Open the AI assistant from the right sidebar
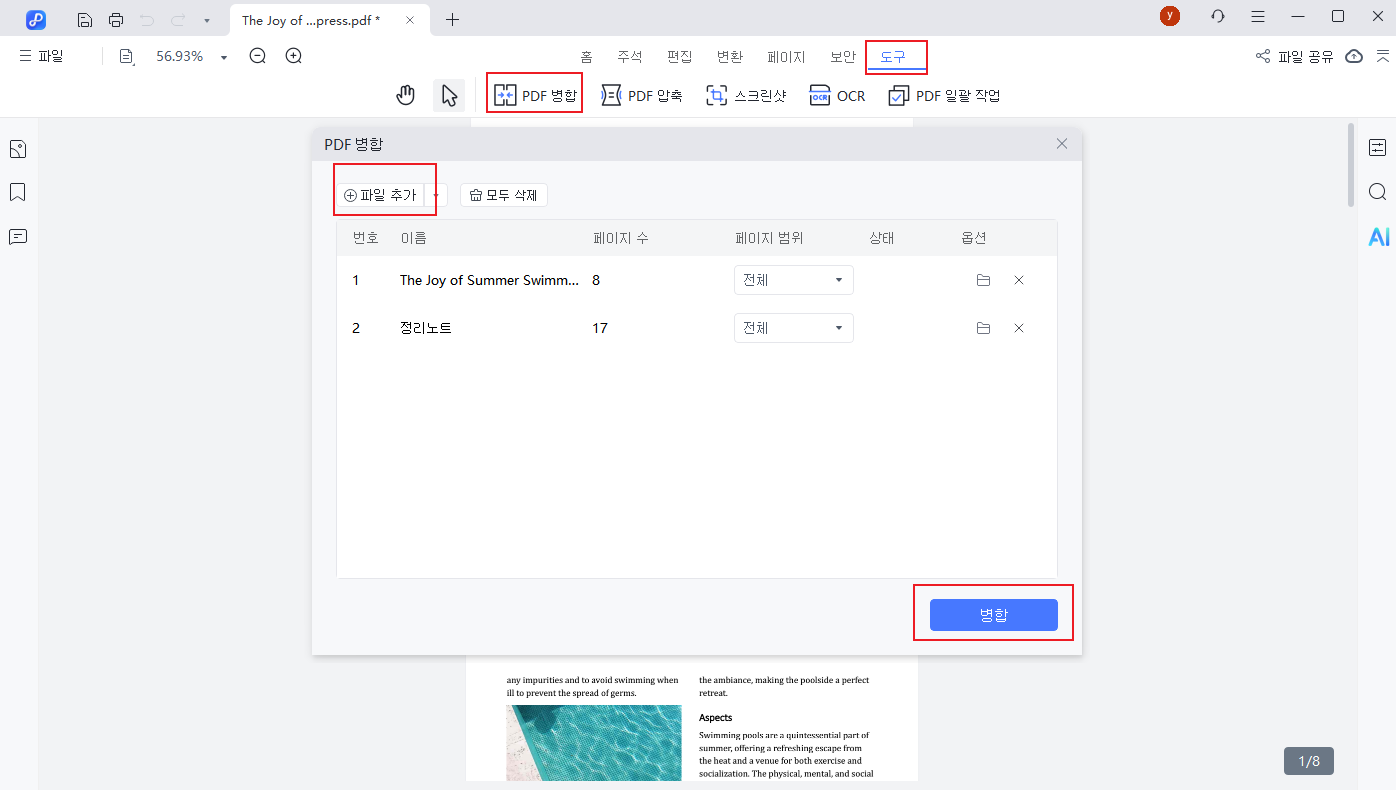Screen dimensions: 1396x790 tap(1379, 237)
